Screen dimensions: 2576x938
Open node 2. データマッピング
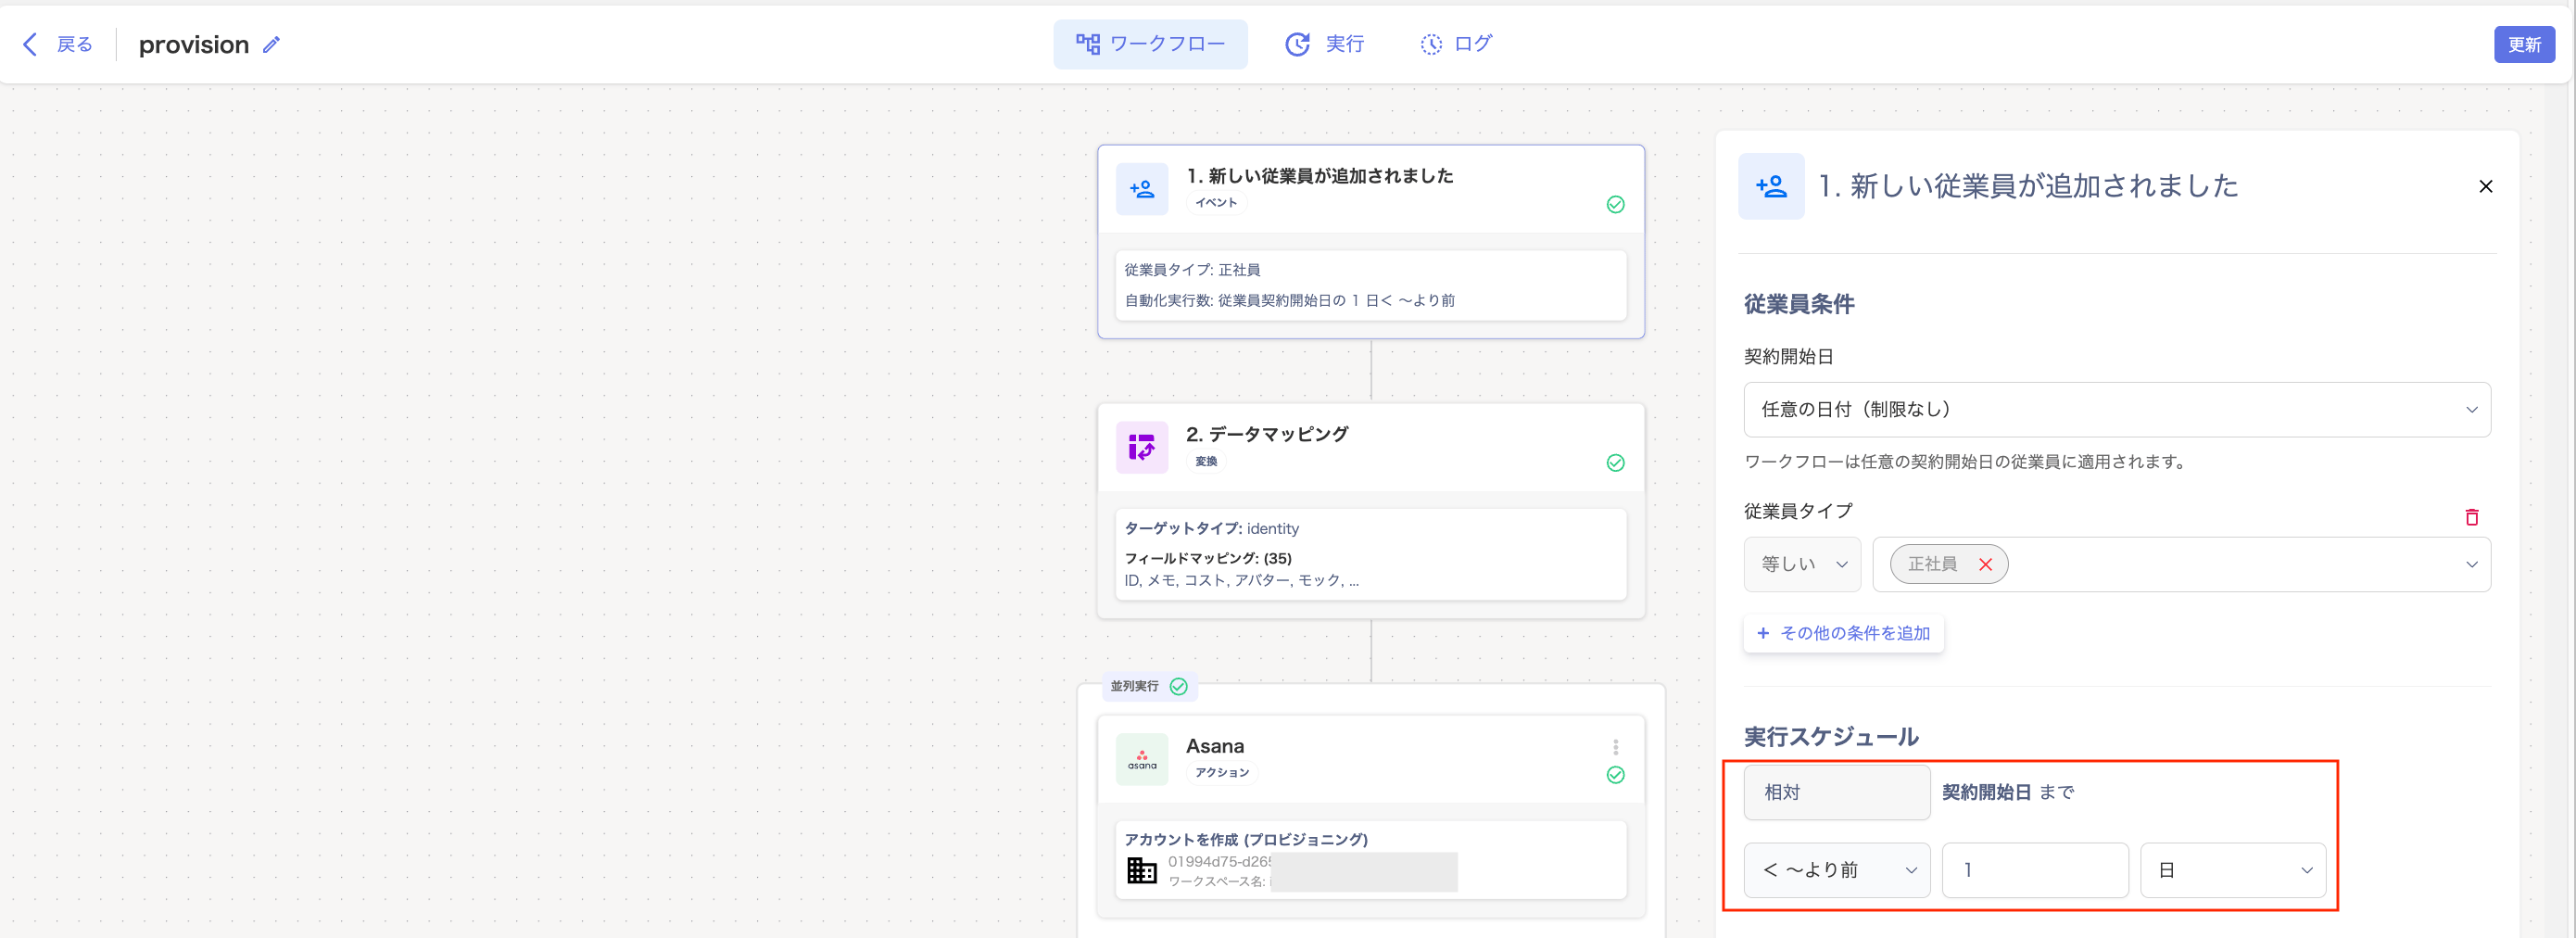(1267, 434)
